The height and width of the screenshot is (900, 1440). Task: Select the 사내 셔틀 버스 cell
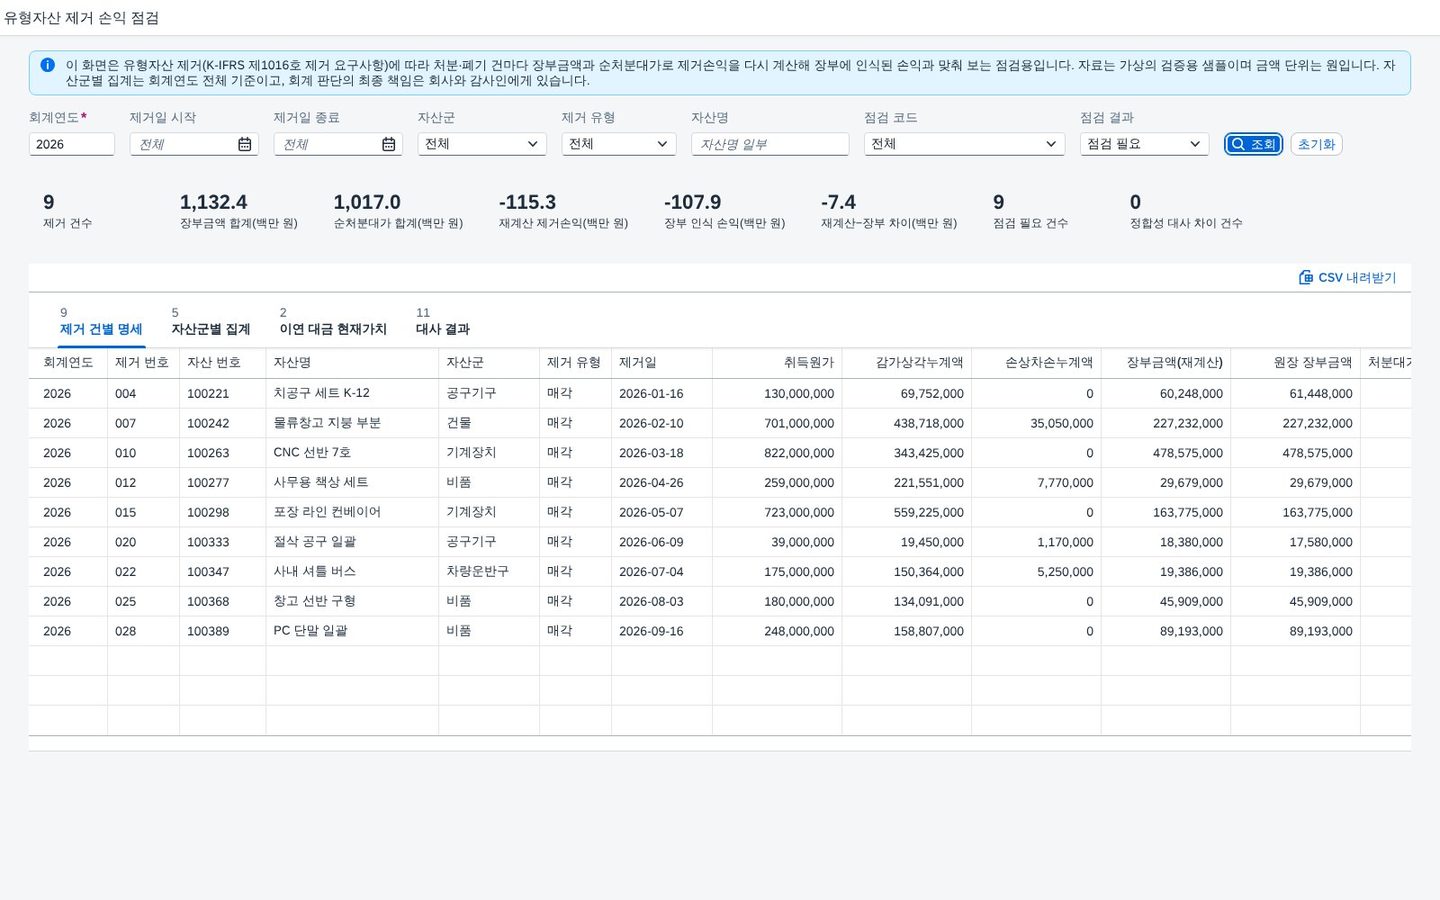pos(352,572)
